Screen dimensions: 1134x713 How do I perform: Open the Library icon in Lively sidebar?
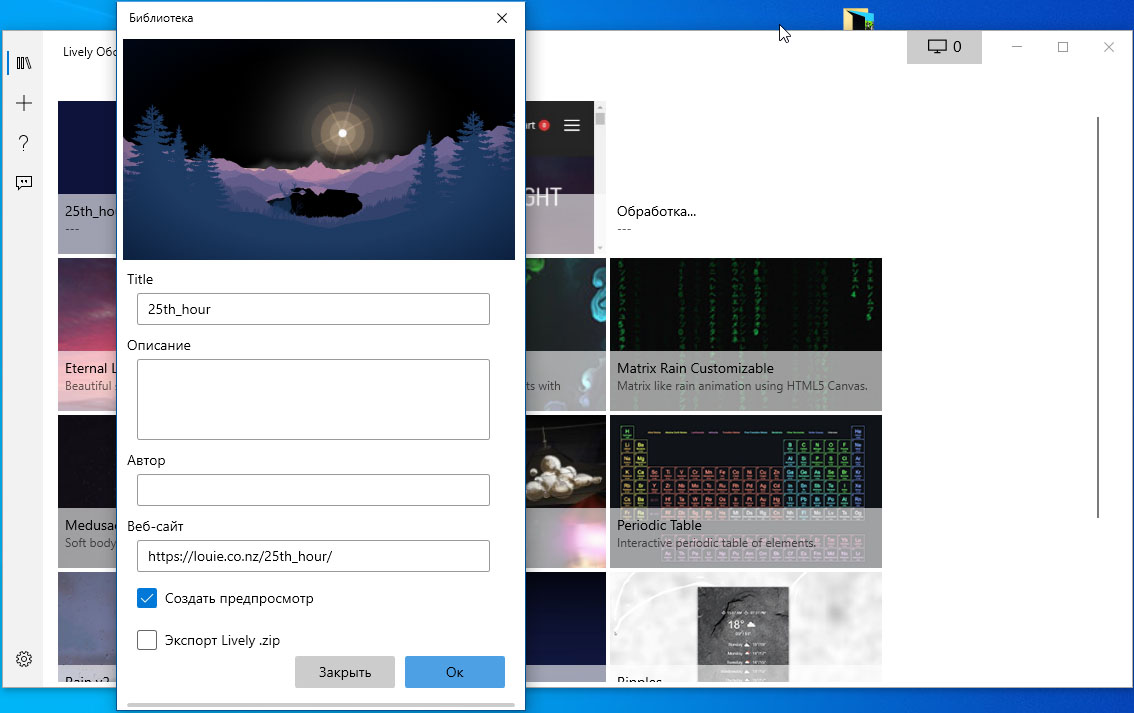[24, 63]
